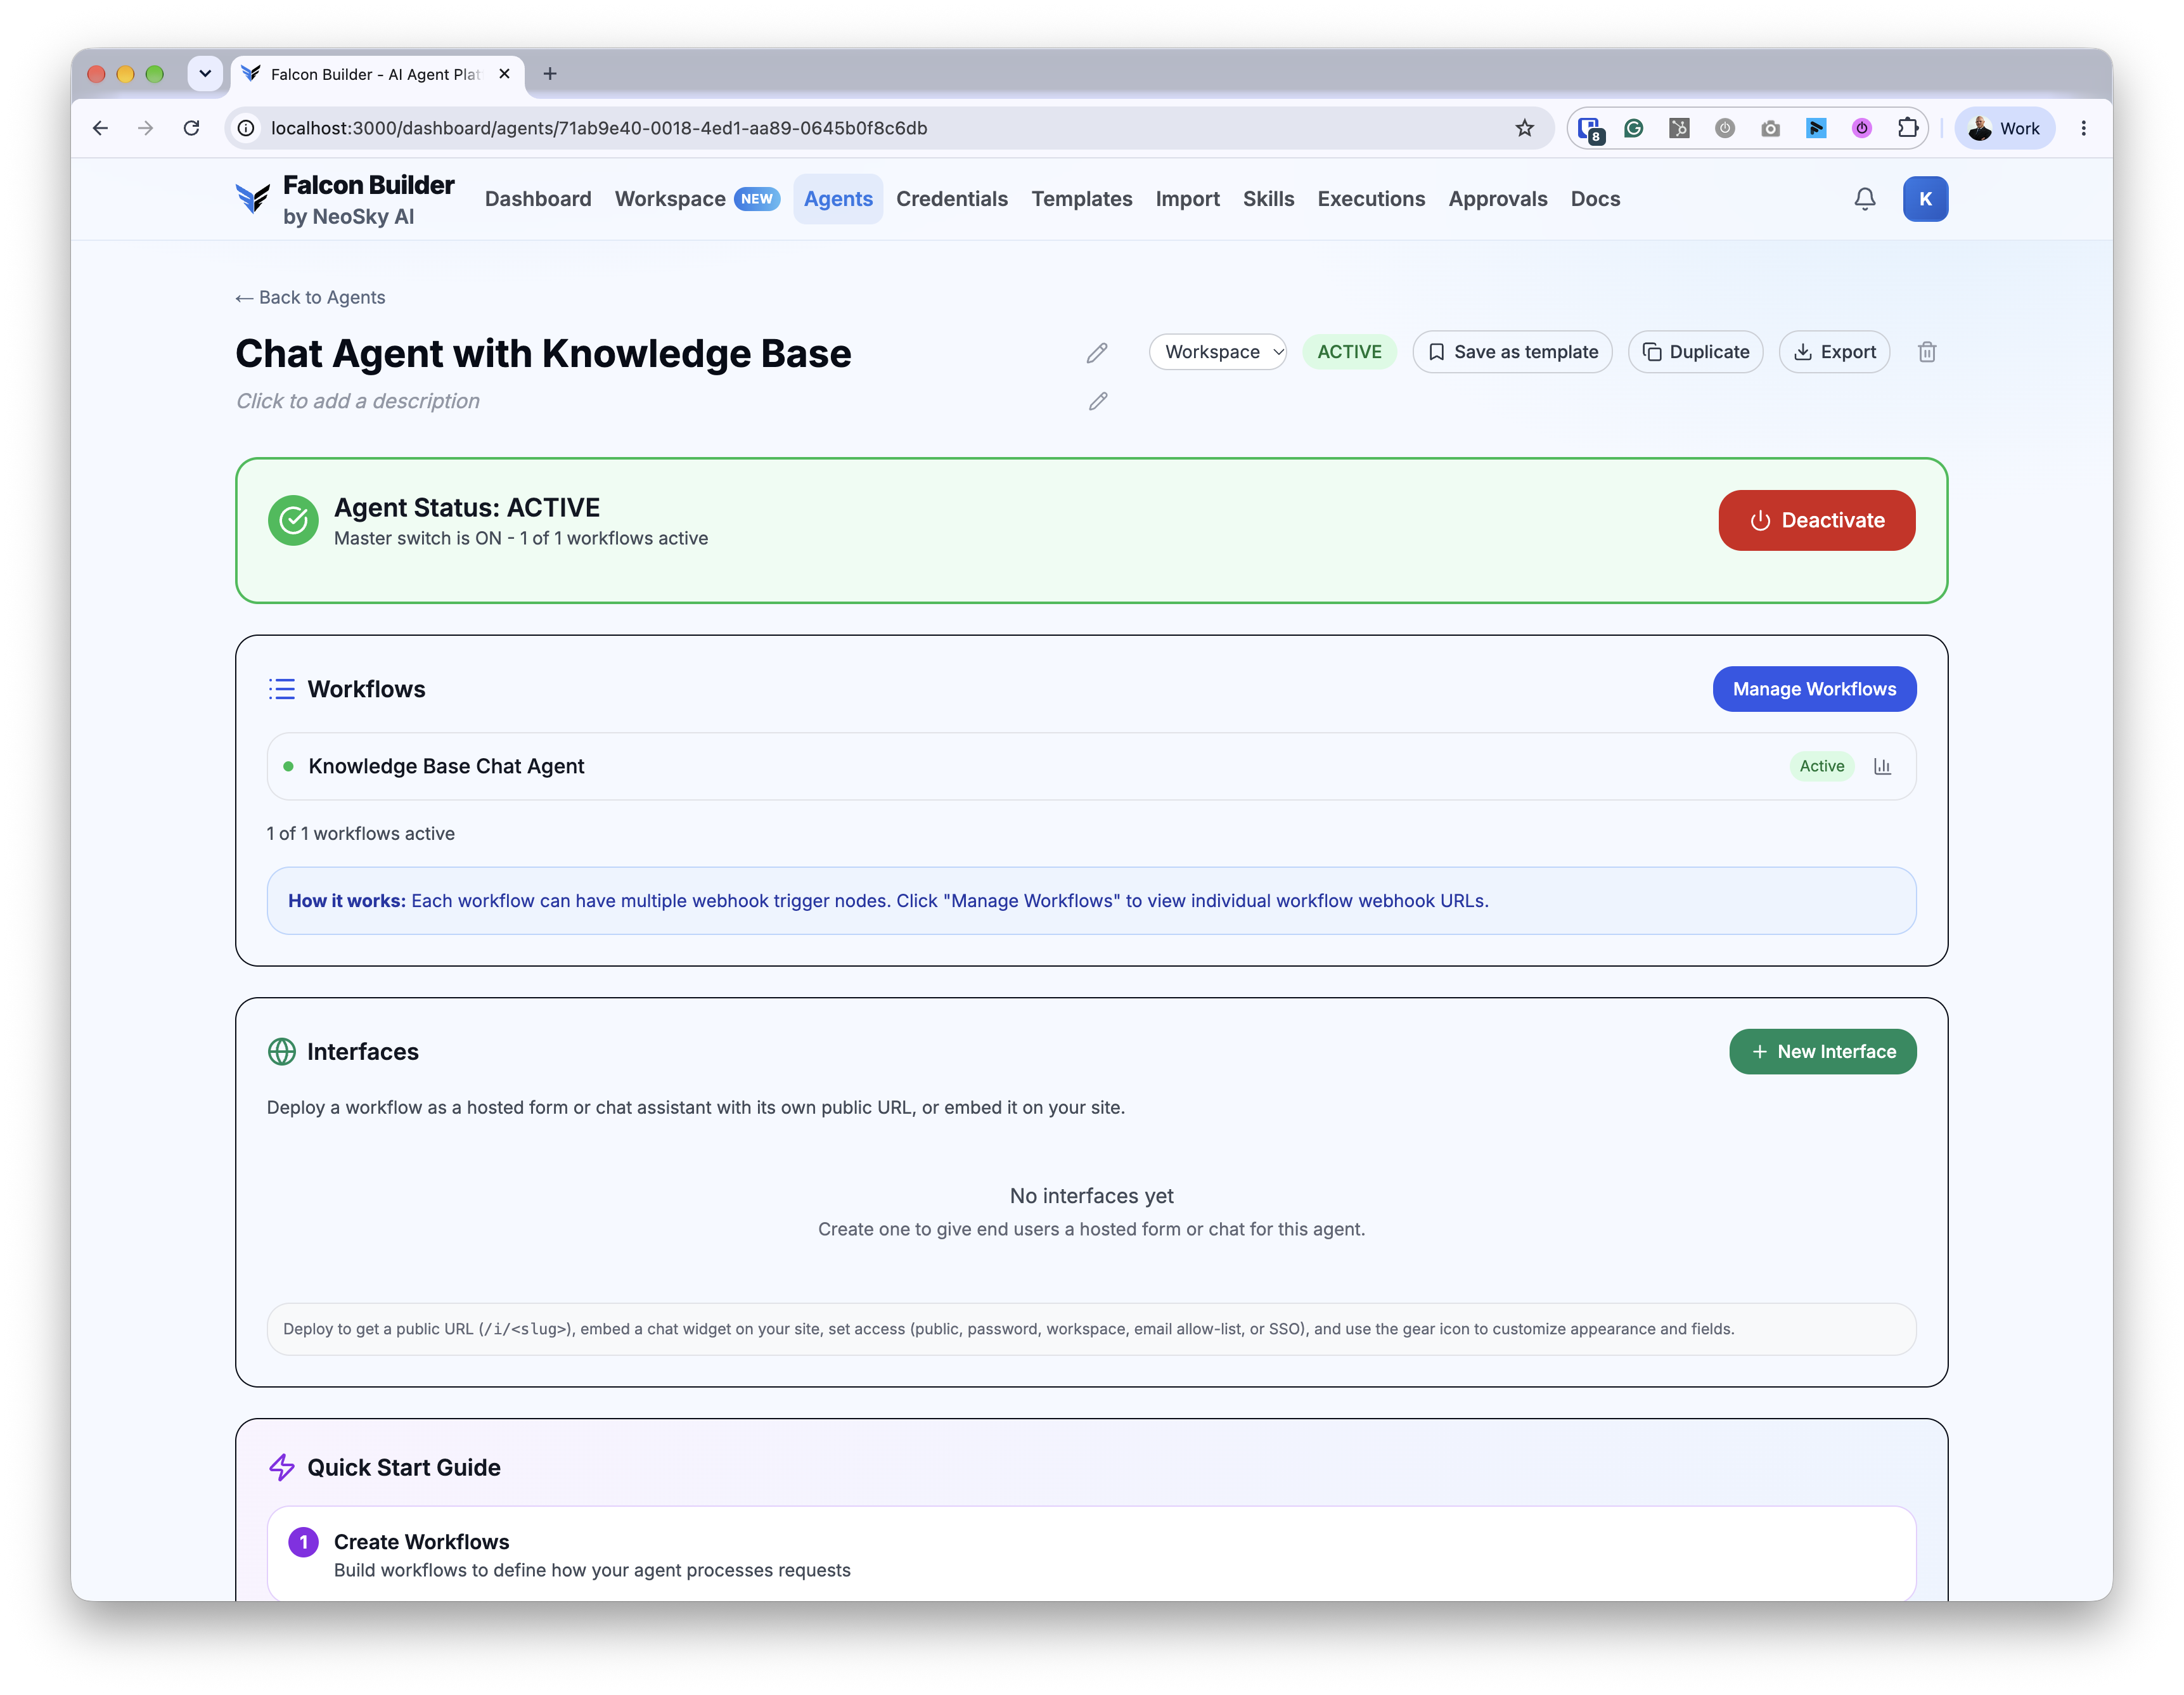View site information icon in address bar
The image size is (2184, 1695).
pyautogui.click(x=246, y=128)
